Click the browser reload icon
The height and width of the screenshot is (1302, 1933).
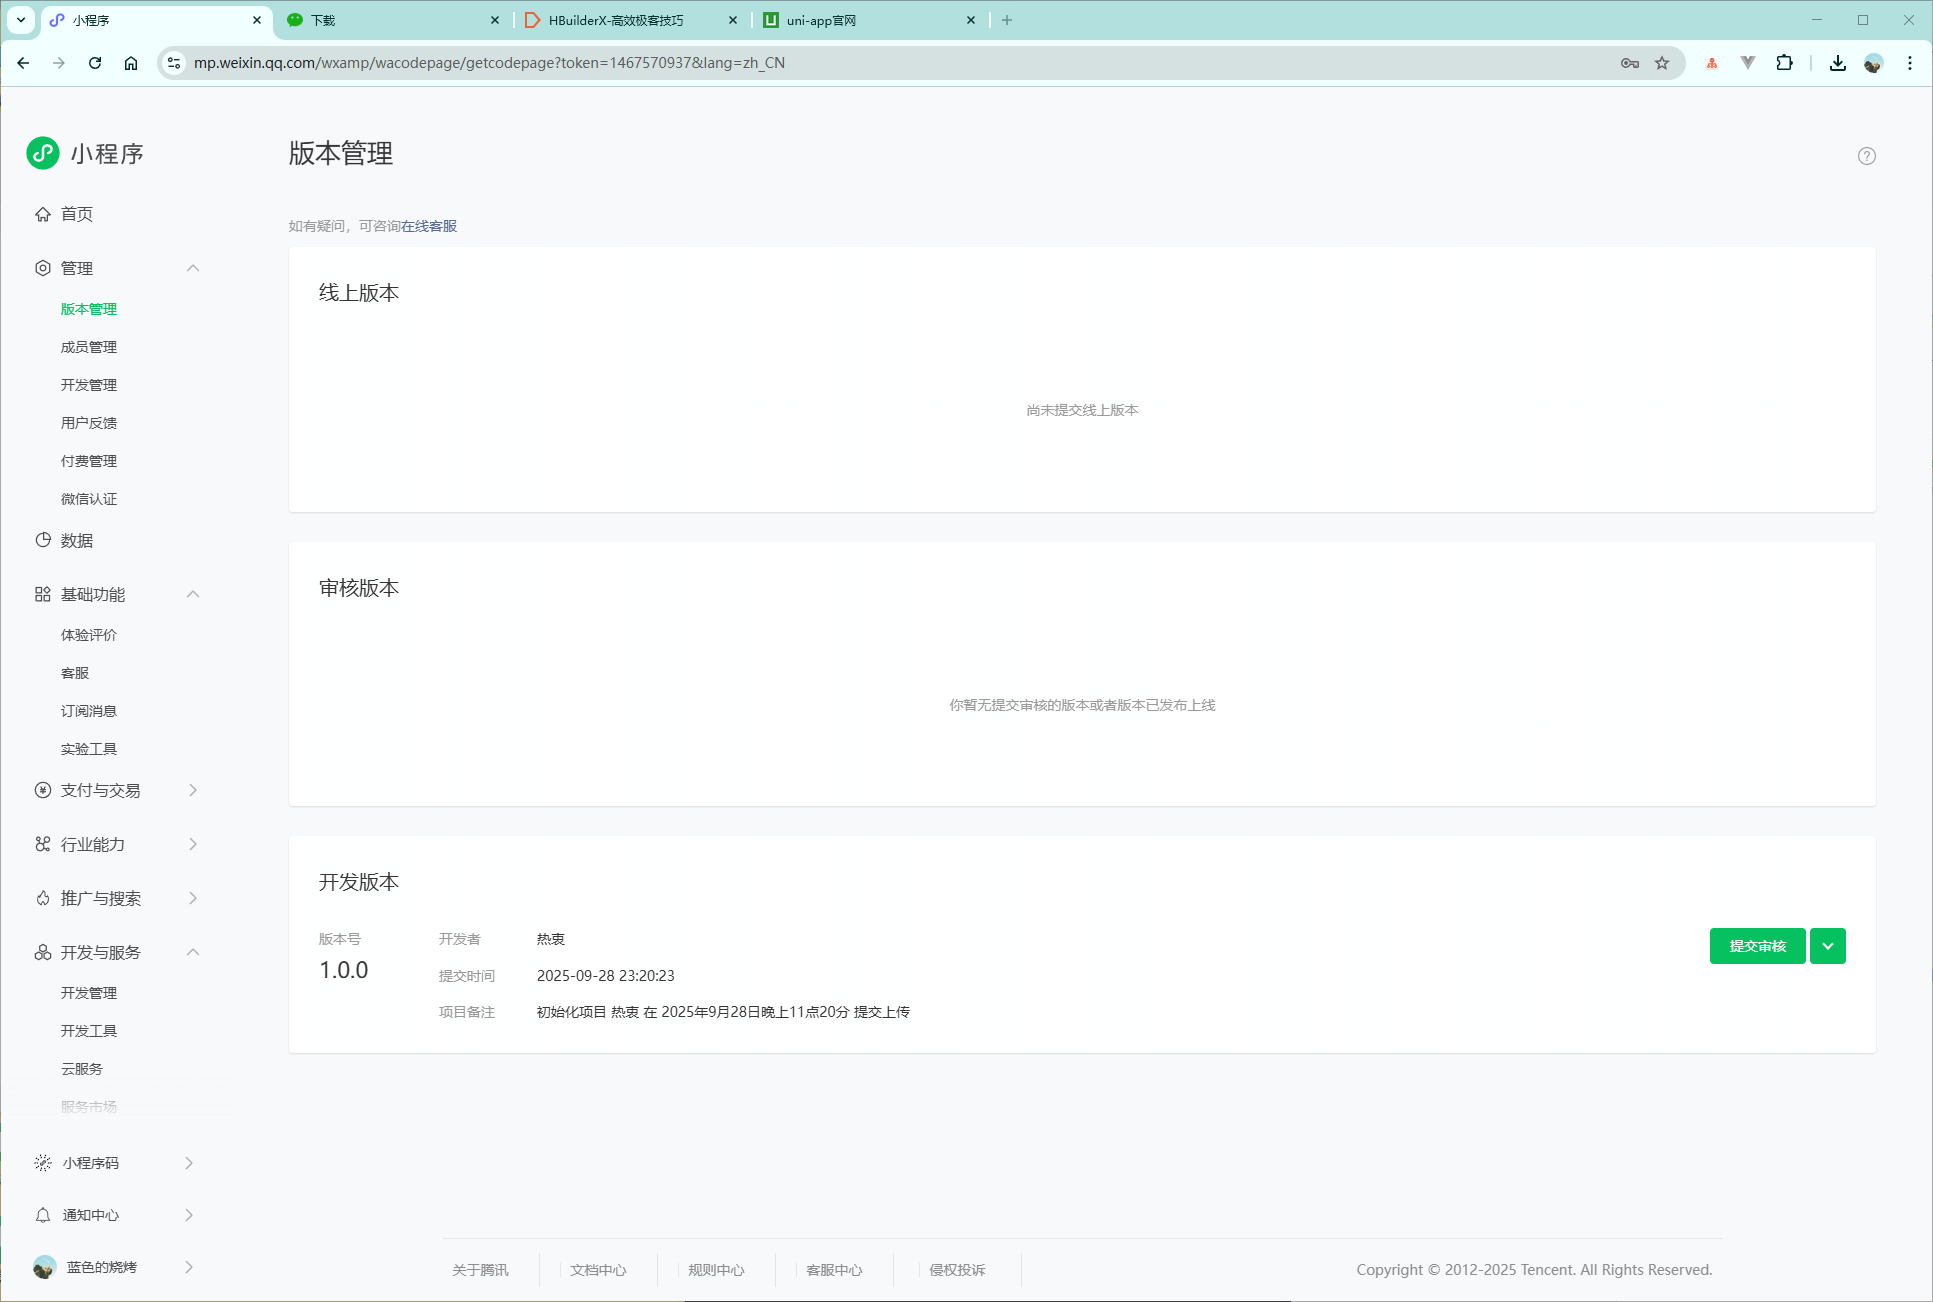pyautogui.click(x=95, y=63)
